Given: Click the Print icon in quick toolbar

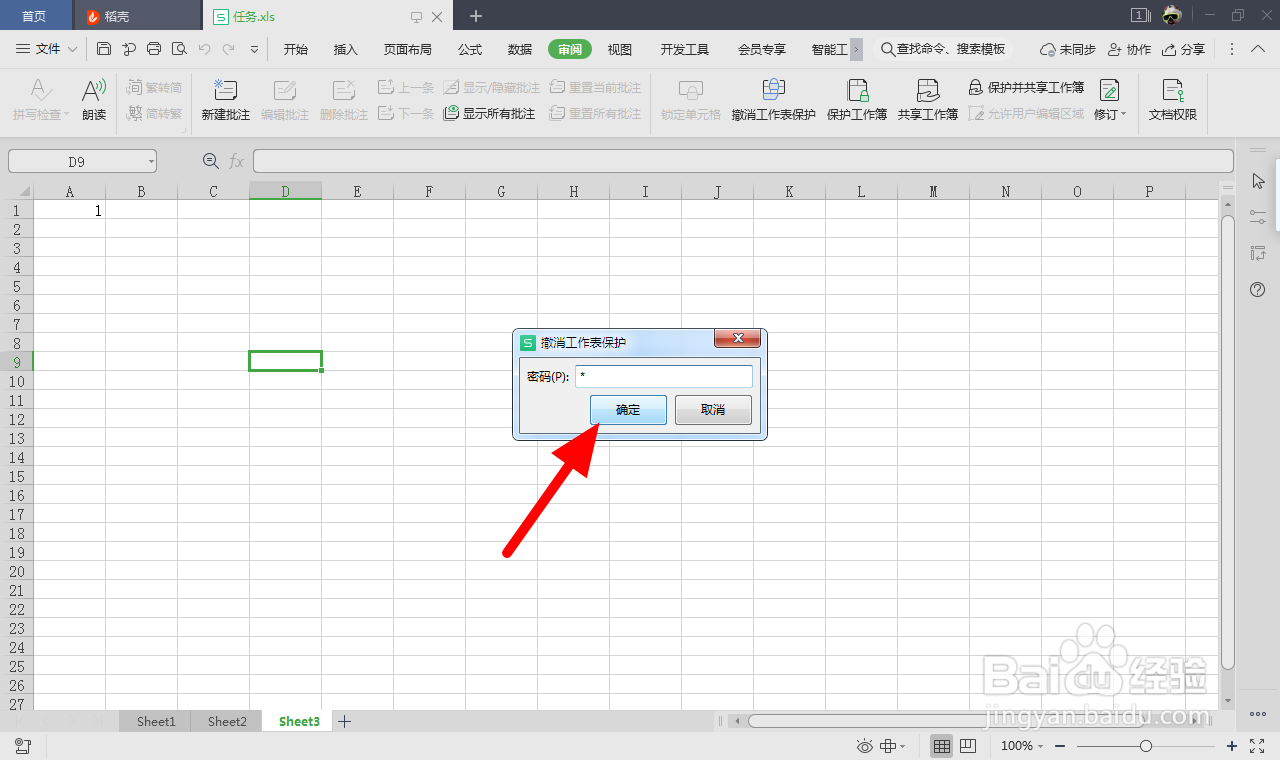Looking at the screenshot, I should 154,49.
